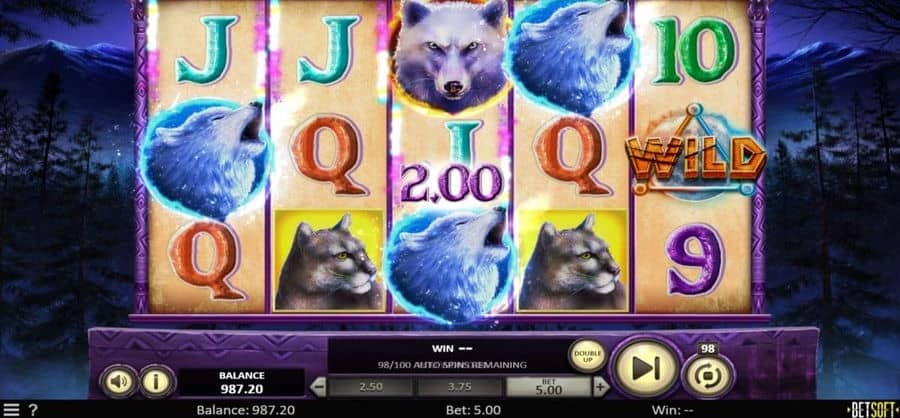The image size is (900, 418).
Task: Select the 2.50 bet option
Action: [x=371, y=386]
